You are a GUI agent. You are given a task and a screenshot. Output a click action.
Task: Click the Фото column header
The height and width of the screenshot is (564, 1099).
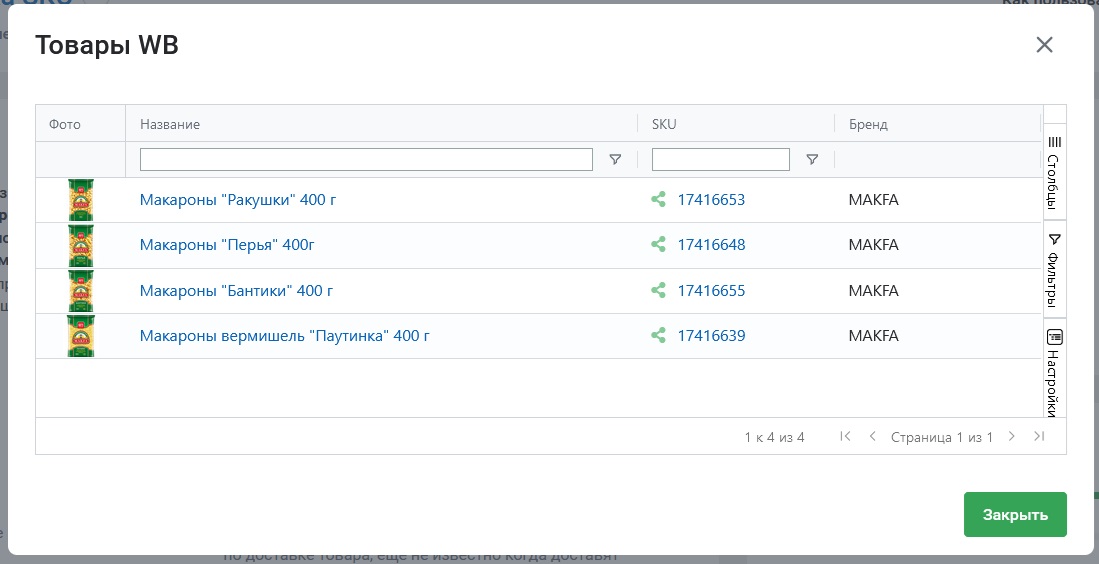(x=64, y=124)
